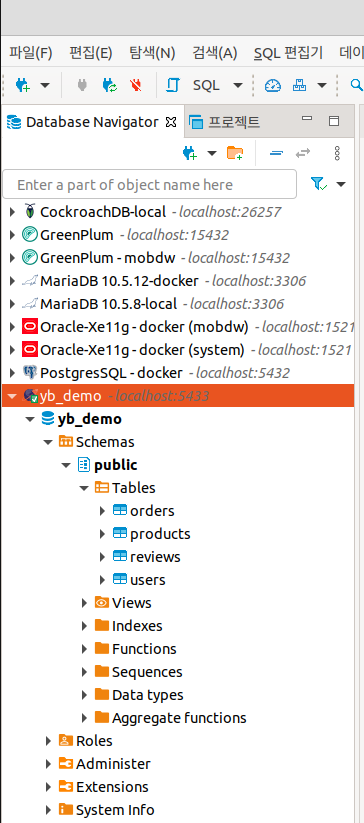Click the New Database Connection toolbar icon

pyautogui.click(x=23, y=85)
